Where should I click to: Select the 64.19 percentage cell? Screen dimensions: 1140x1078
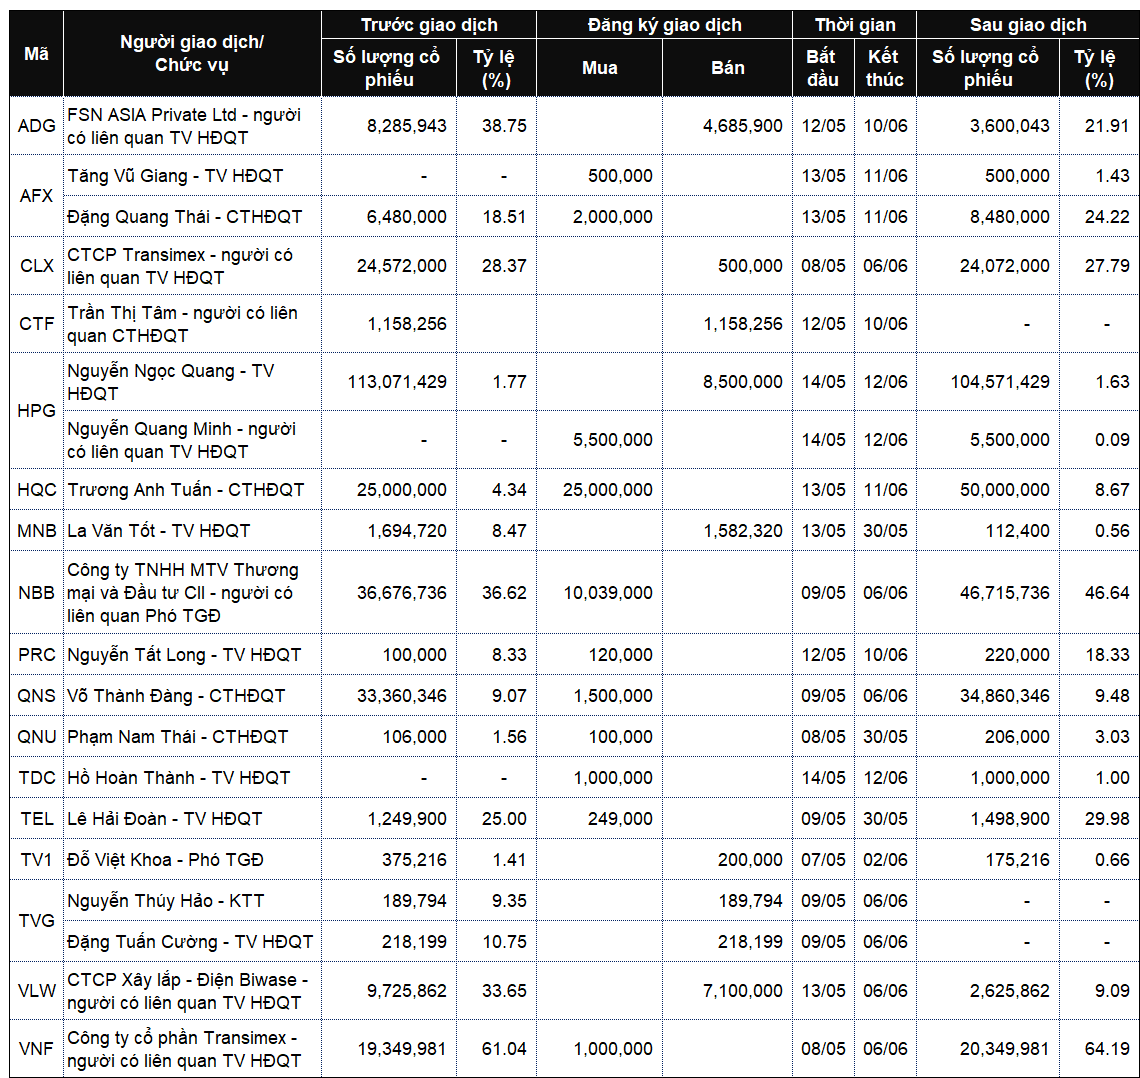tap(1099, 1049)
